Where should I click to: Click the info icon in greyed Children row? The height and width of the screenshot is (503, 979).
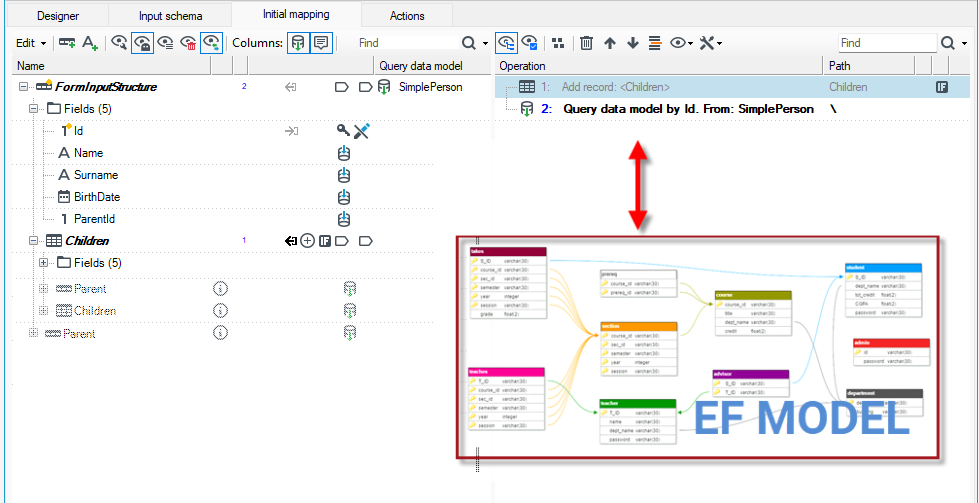click(x=220, y=310)
